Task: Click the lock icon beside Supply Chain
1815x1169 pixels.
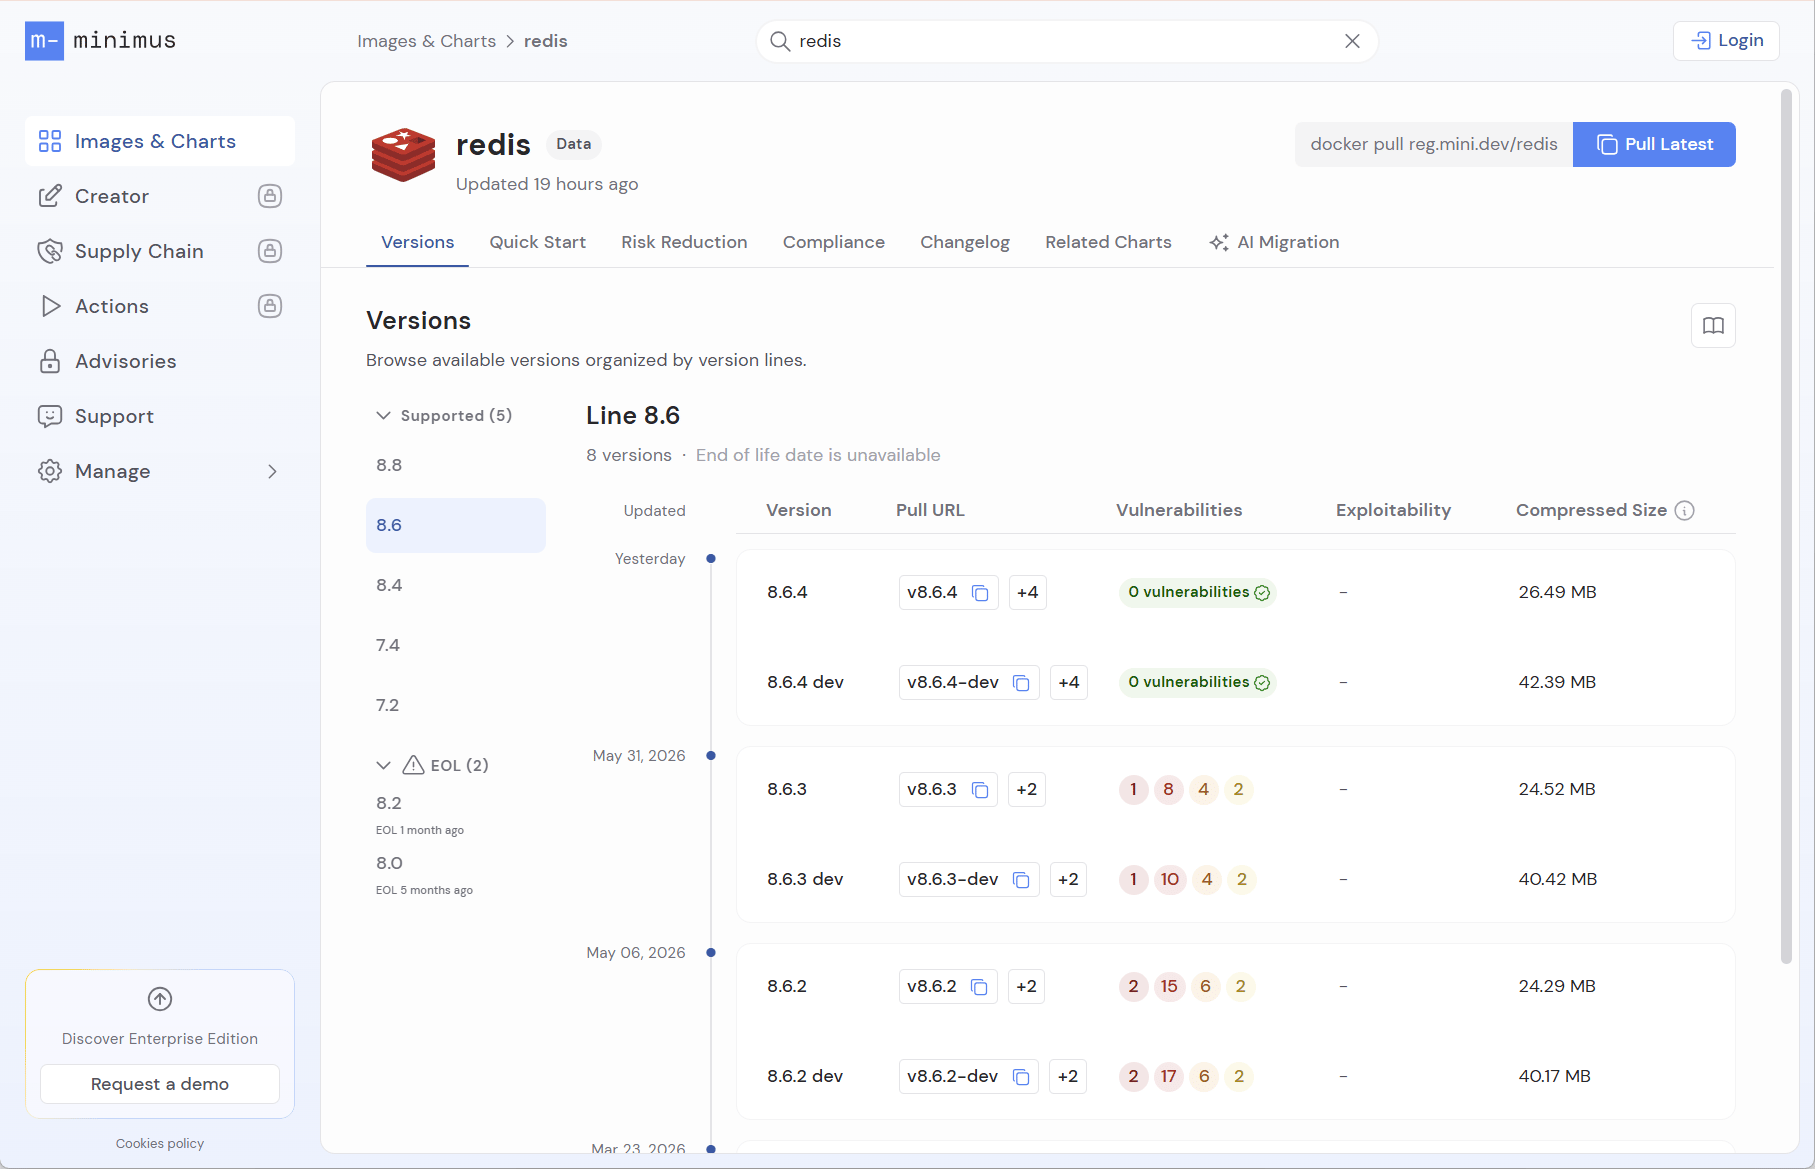Action: (x=270, y=251)
